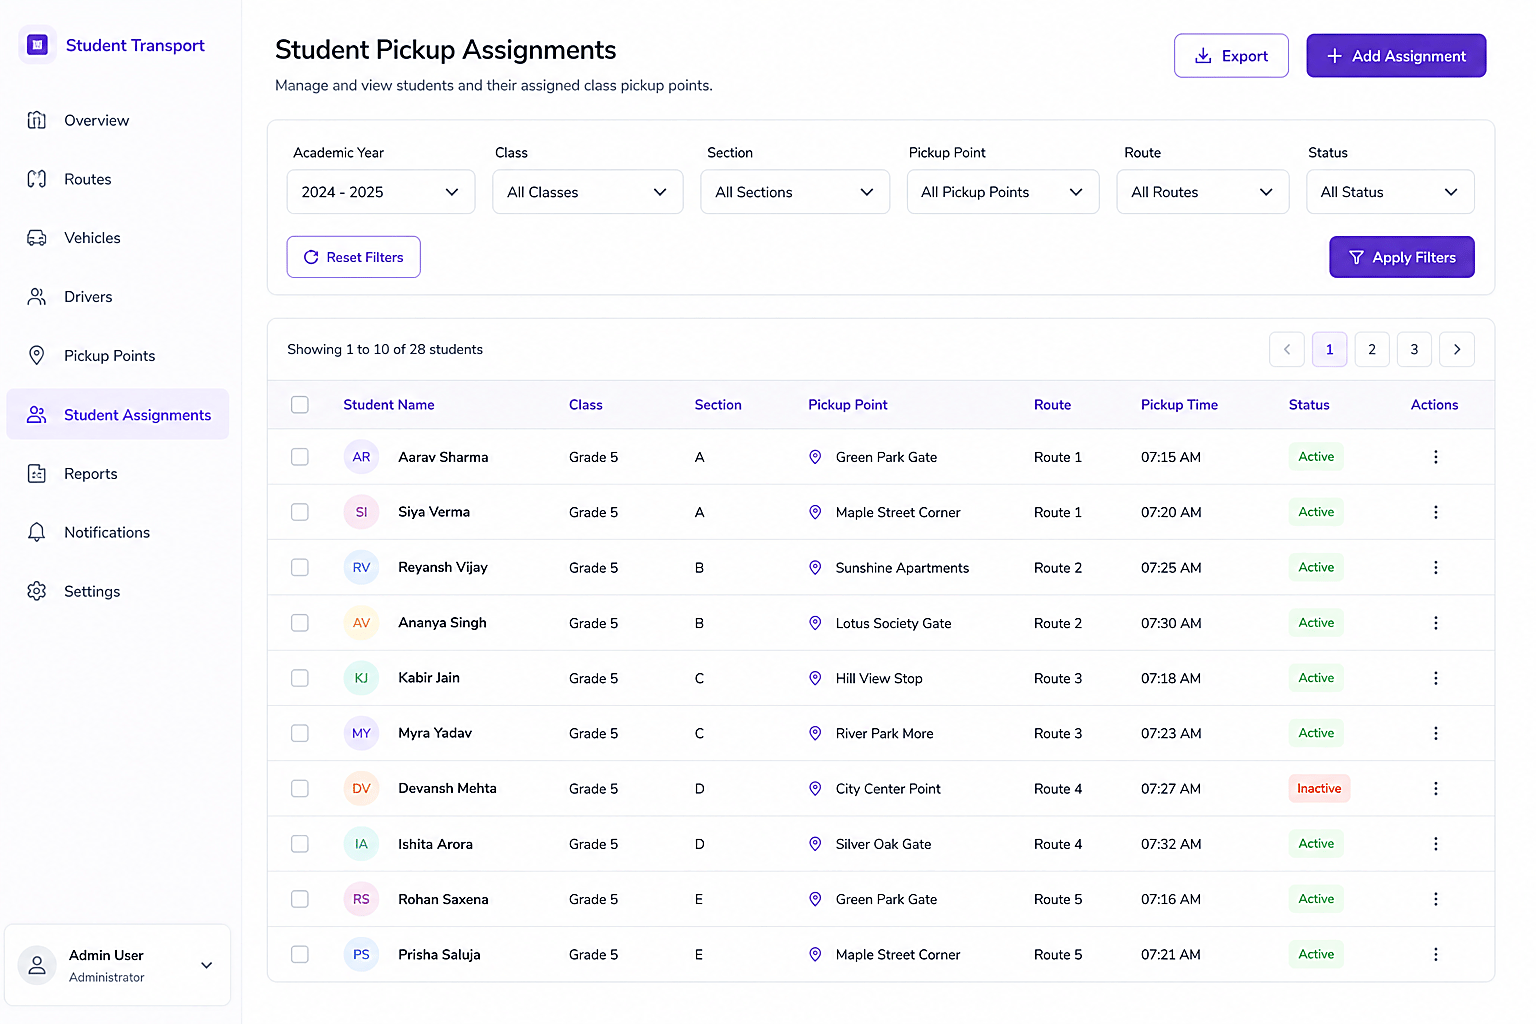1536x1024 pixels.
Task: Go to Routes in the sidebar
Action: pos(118,179)
